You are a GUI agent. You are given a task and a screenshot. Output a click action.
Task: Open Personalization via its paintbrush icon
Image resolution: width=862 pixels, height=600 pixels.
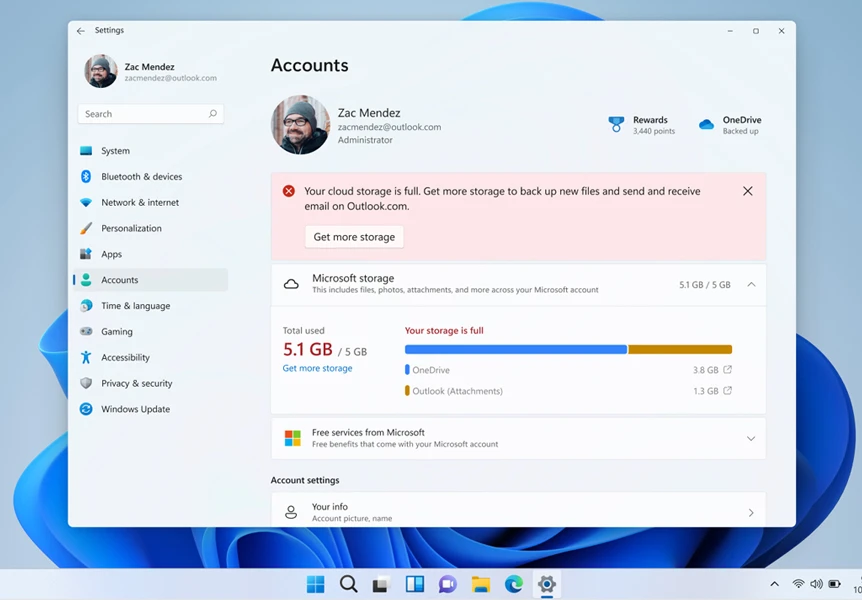tap(86, 228)
